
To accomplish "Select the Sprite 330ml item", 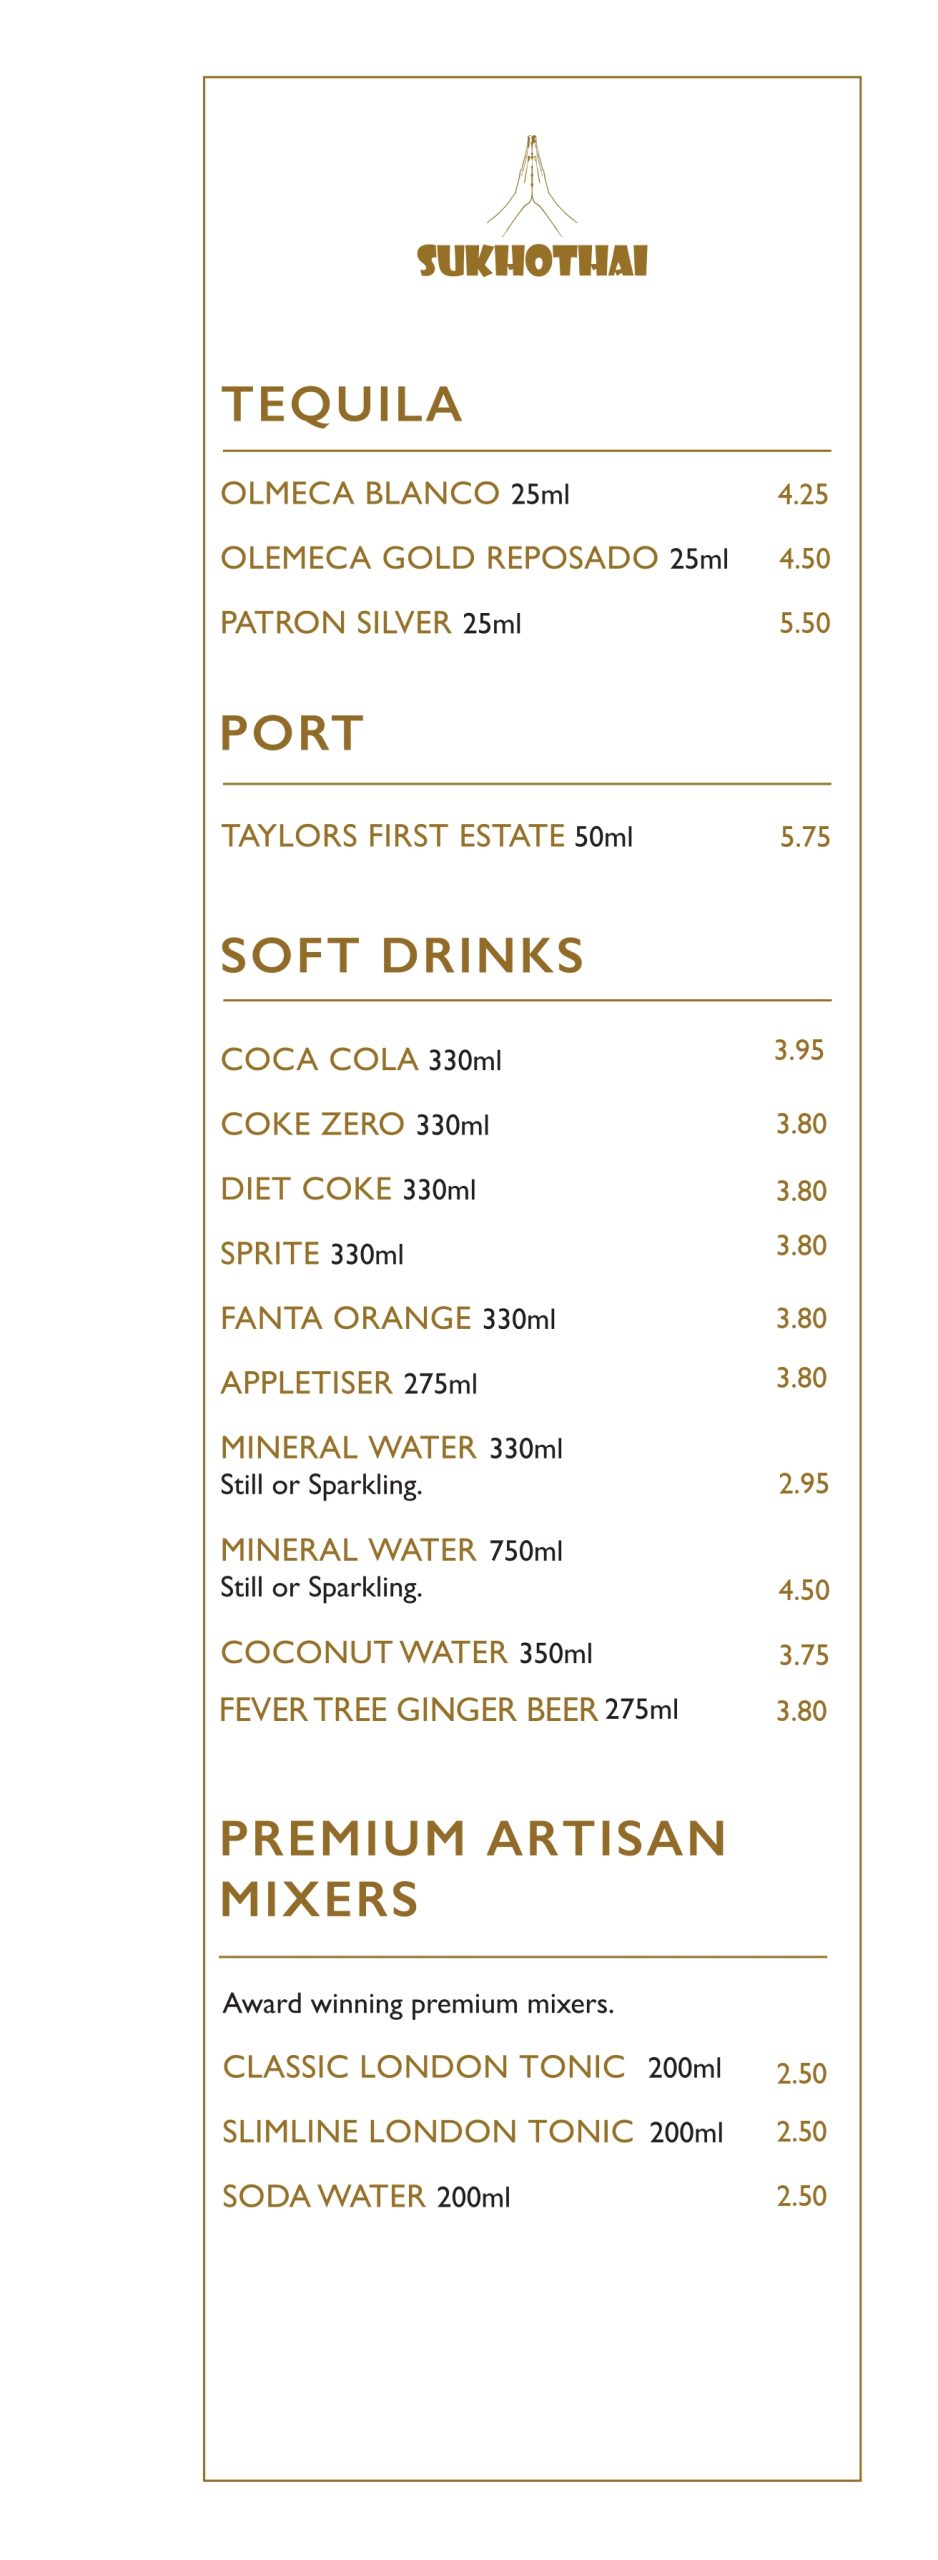I will pyautogui.click(x=311, y=1254).
